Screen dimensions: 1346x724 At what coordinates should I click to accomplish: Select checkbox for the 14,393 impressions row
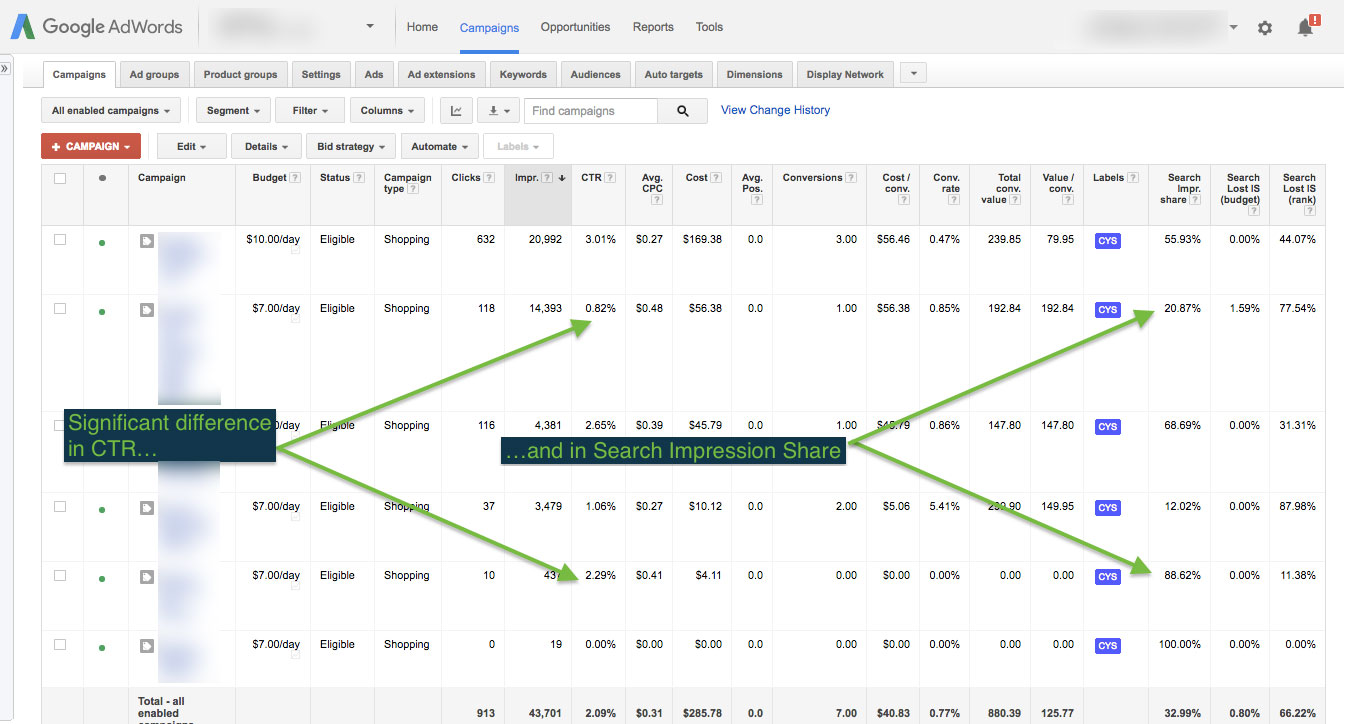tap(60, 309)
